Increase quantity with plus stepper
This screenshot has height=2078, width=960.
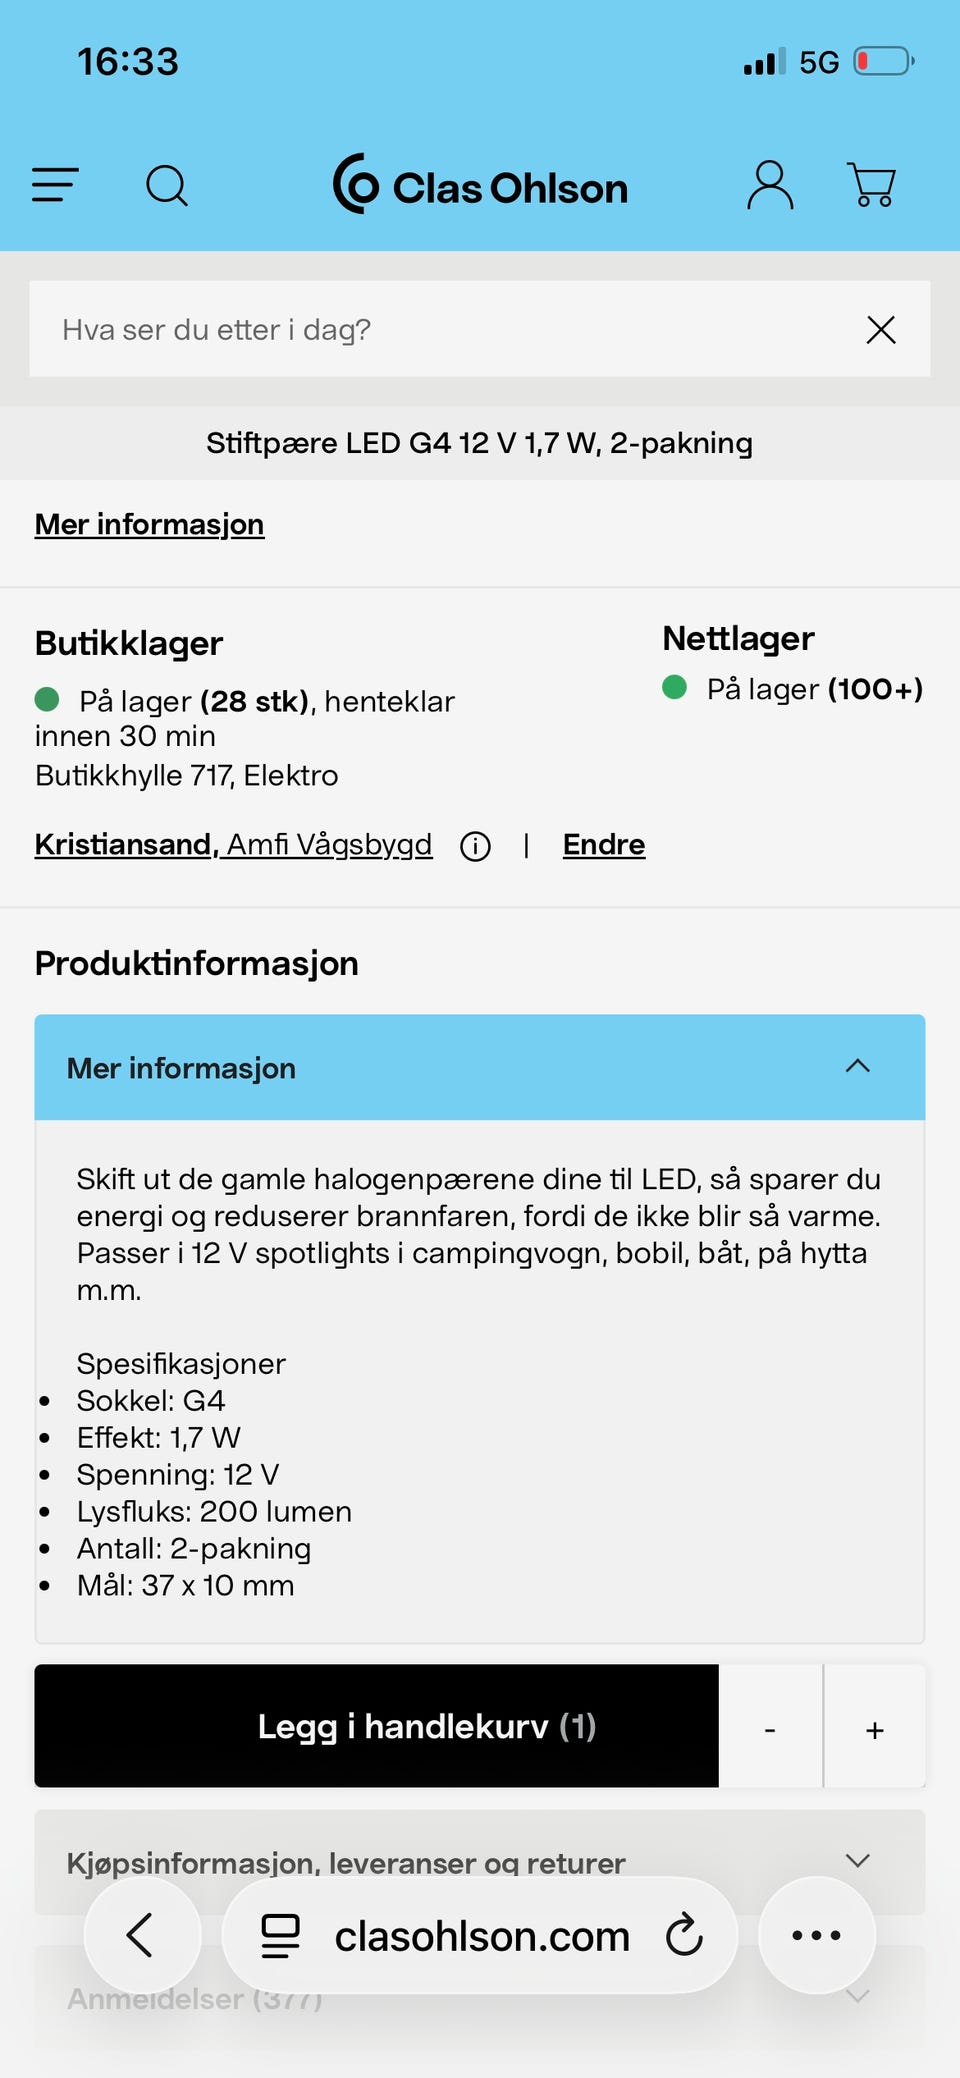pyautogui.click(x=874, y=1727)
